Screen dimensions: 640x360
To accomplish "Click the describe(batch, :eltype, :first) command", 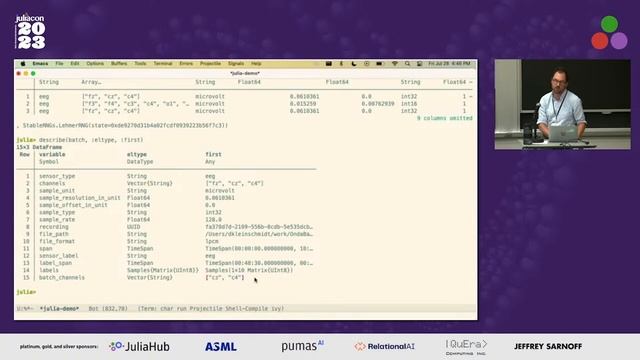I will 91,140.
